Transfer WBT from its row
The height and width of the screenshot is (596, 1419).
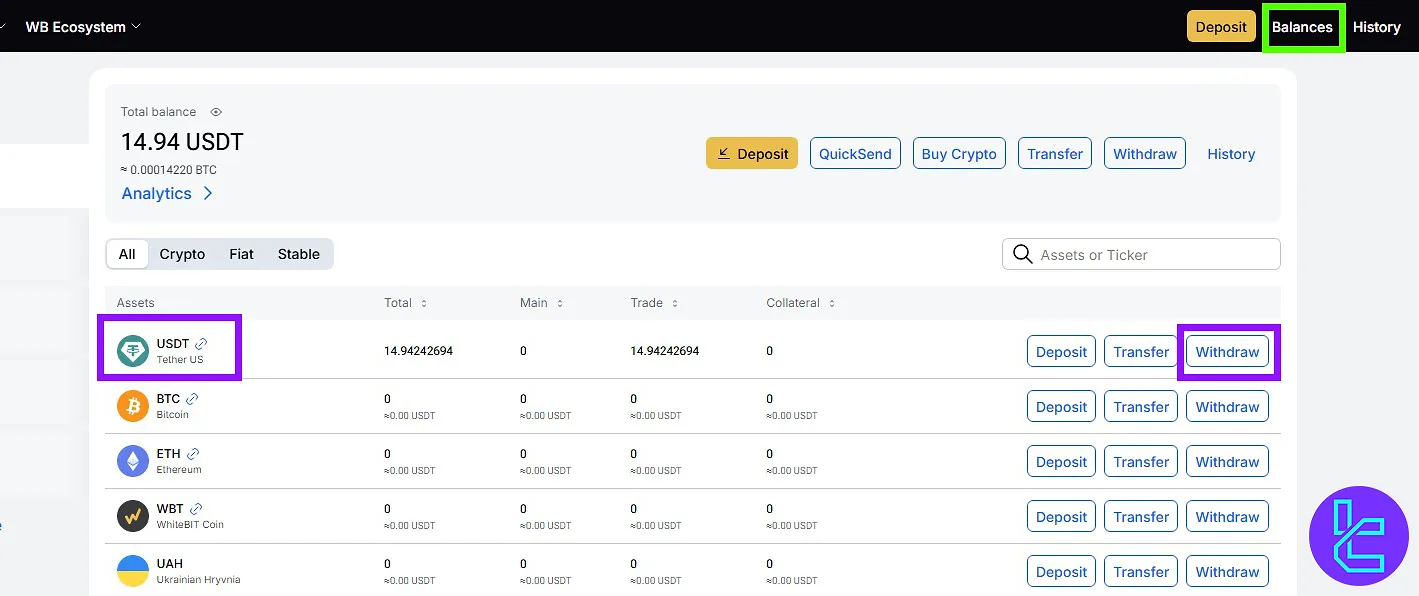[1141, 517]
